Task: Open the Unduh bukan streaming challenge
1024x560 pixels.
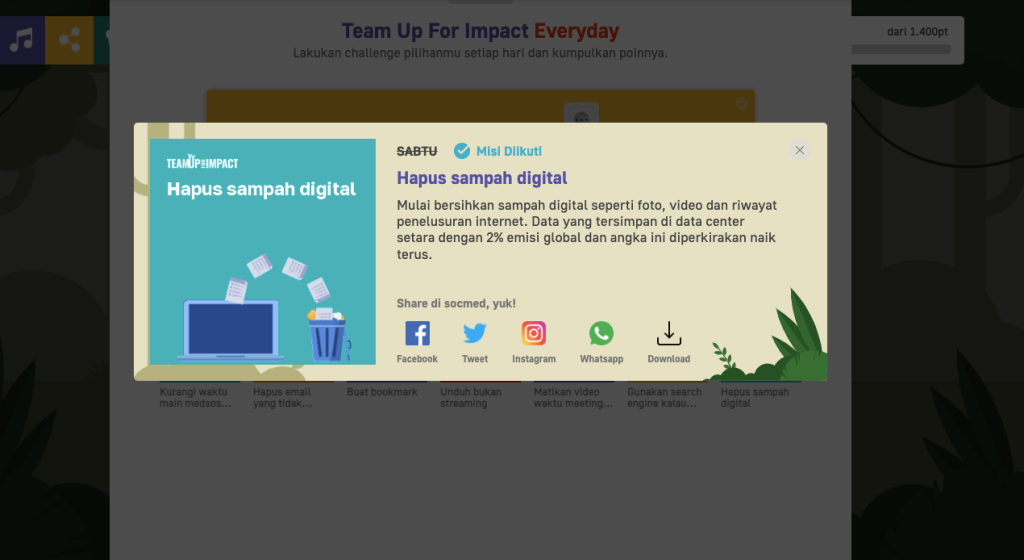Action: click(476, 397)
